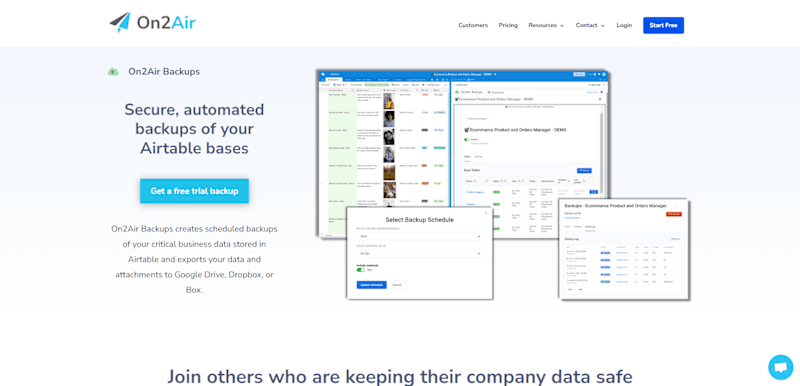800x386 pixels.
Task: Expand the Contact menu
Action: 590,25
